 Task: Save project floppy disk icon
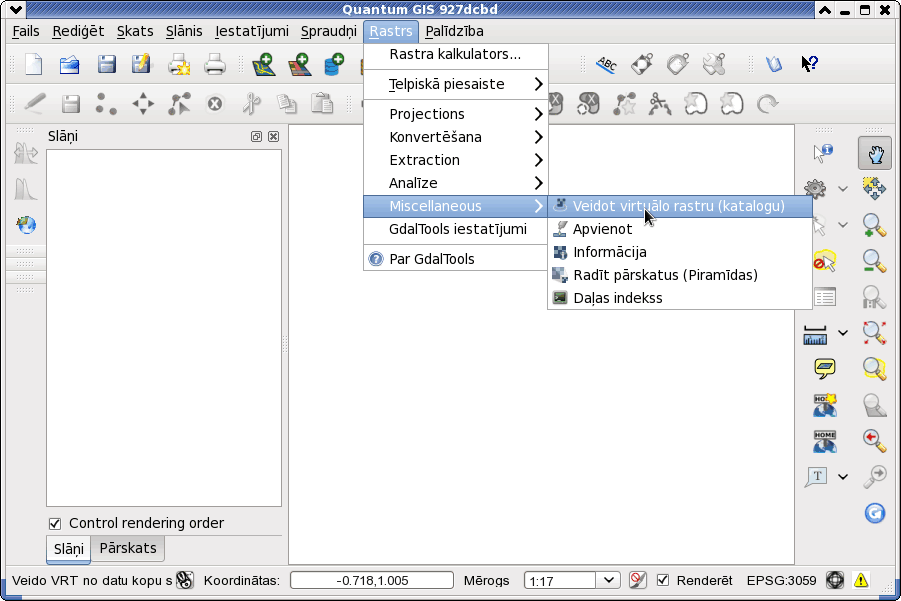(106, 64)
